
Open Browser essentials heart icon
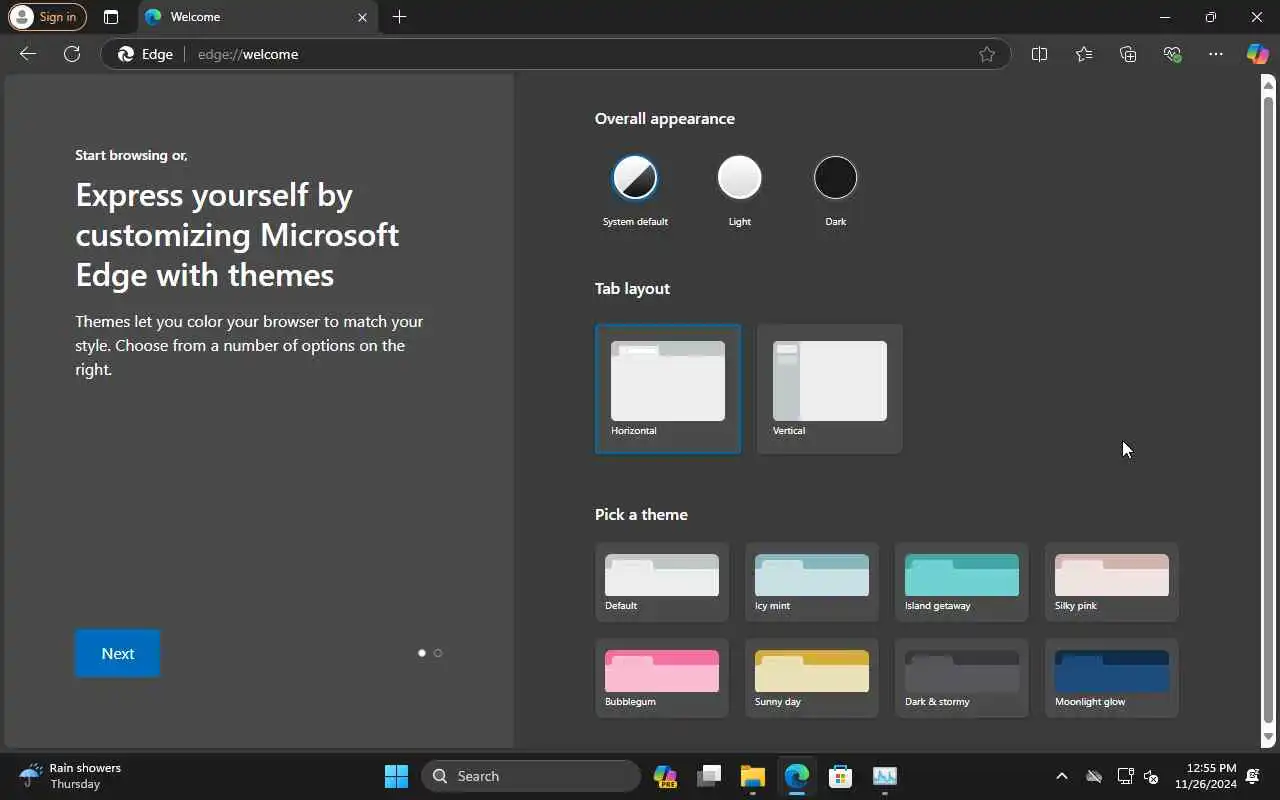[1172, 54]
